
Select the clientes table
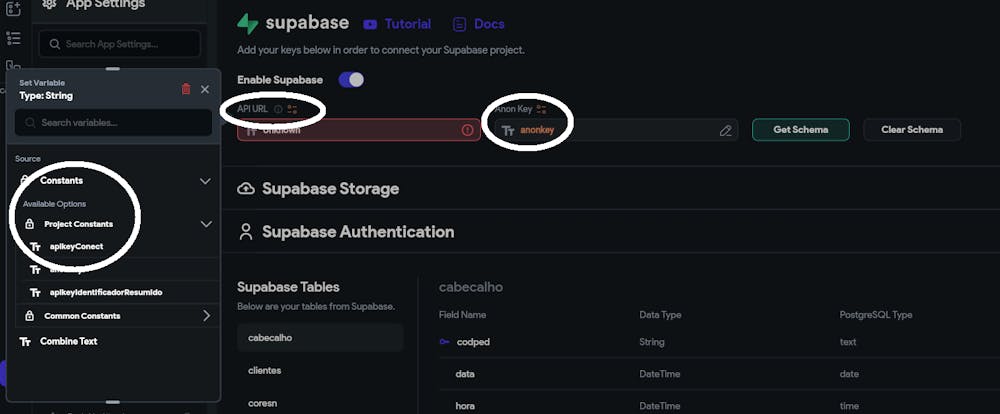coord(265,370)
